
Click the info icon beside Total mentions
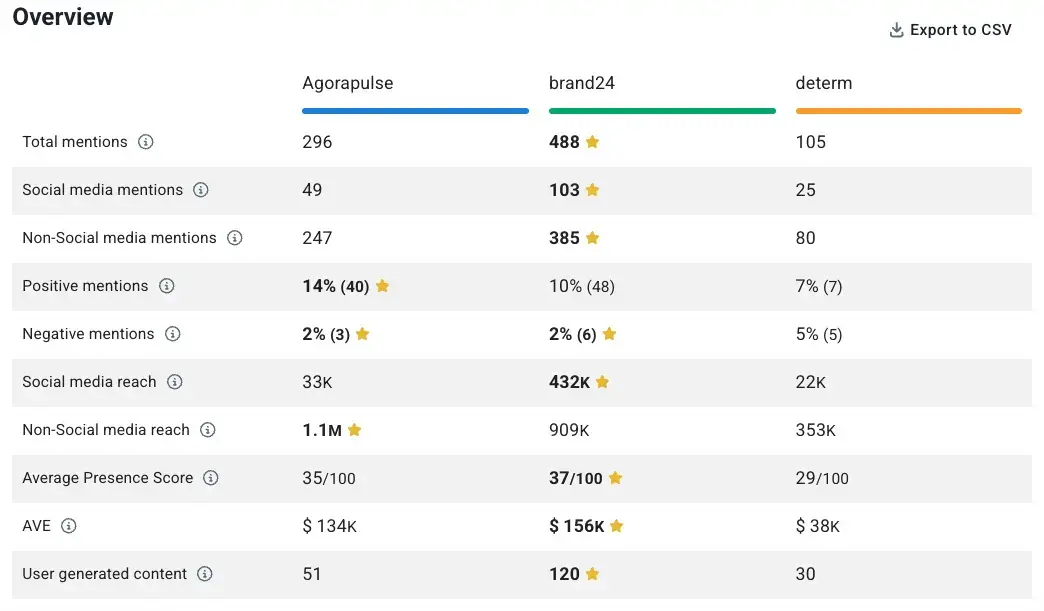146,142
